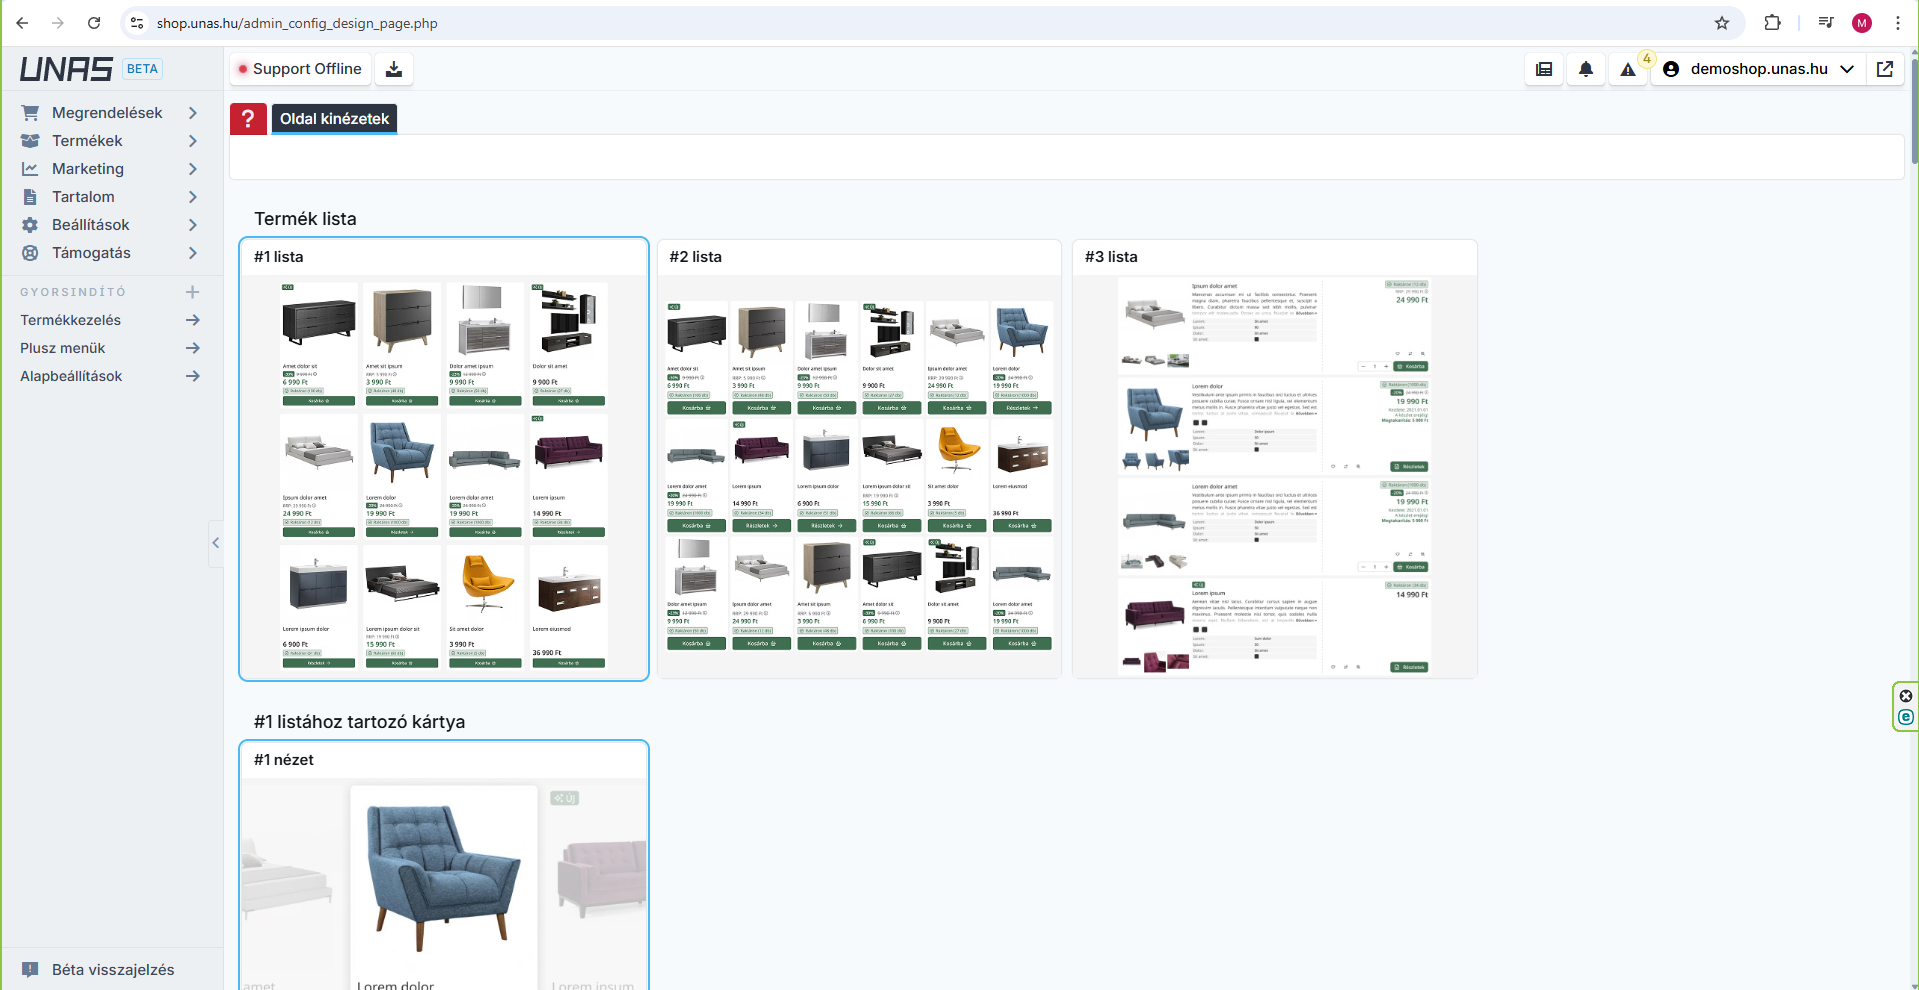
Task: Expand the Megrendelések menu
Action: tap(111, 113)
